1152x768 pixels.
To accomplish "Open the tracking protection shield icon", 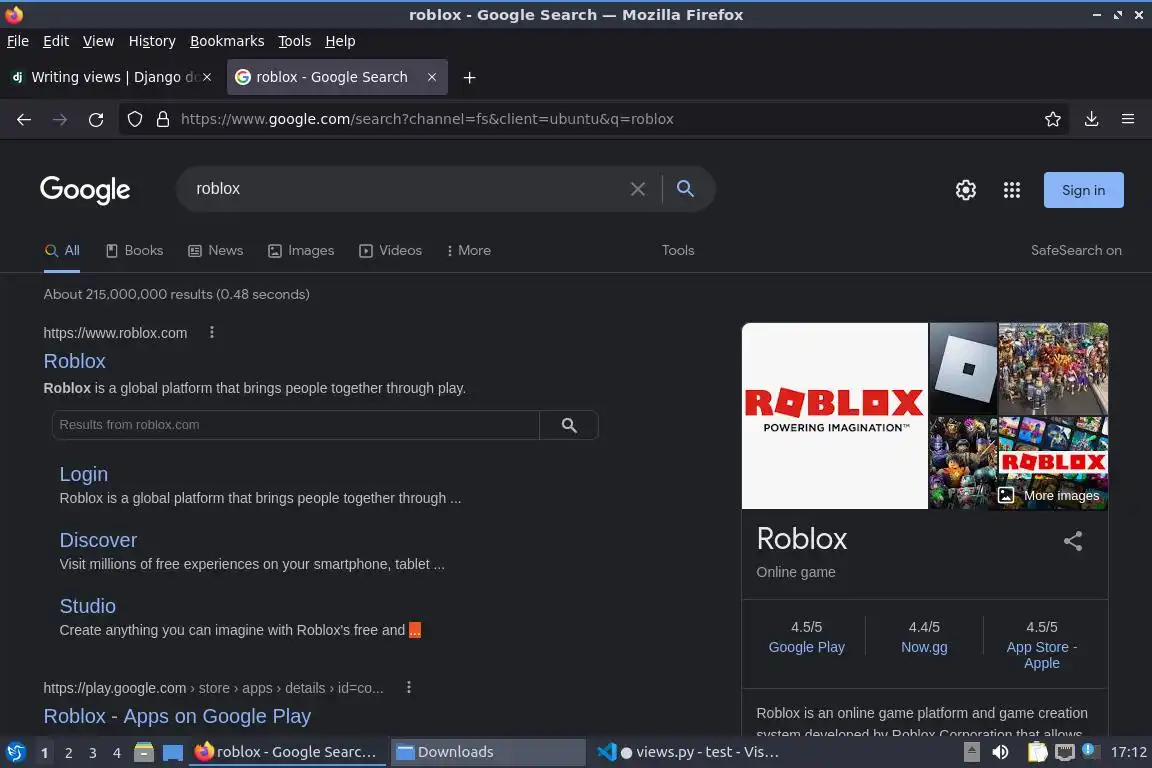I will (134, 119).
